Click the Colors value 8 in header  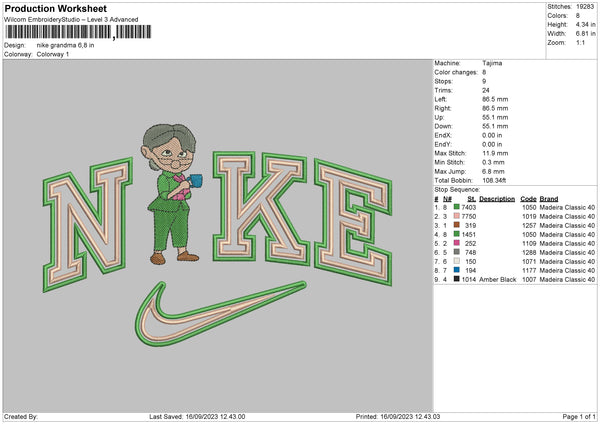pyautogui.click(x=578, y=16)
